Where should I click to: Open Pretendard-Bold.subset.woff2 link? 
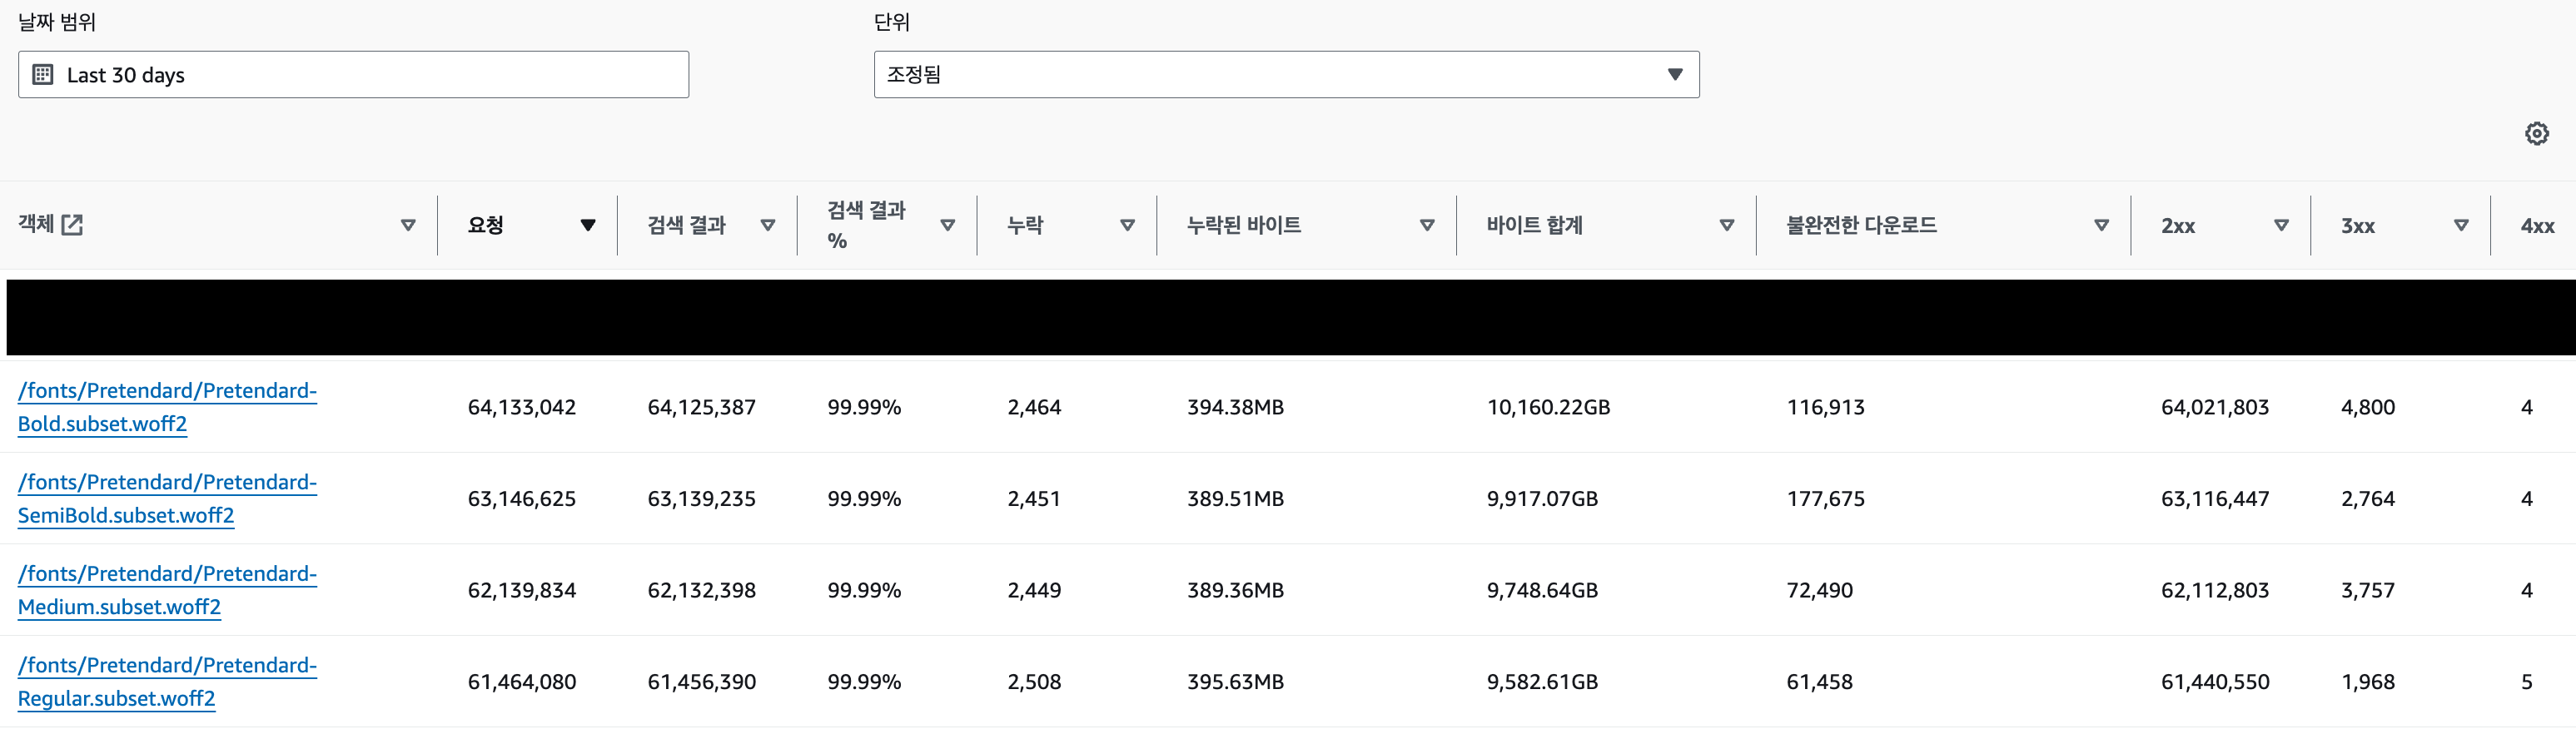tap(167, 407)
